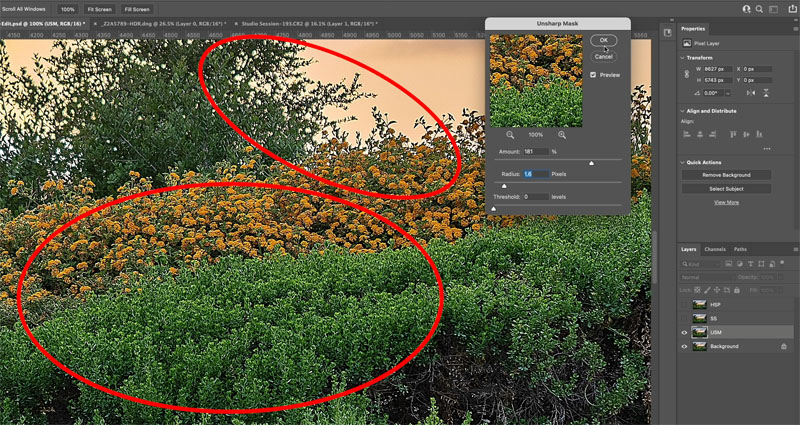
Task: Open more align options ellipsis
Action: pyautogui.click(x=767, y=149)
